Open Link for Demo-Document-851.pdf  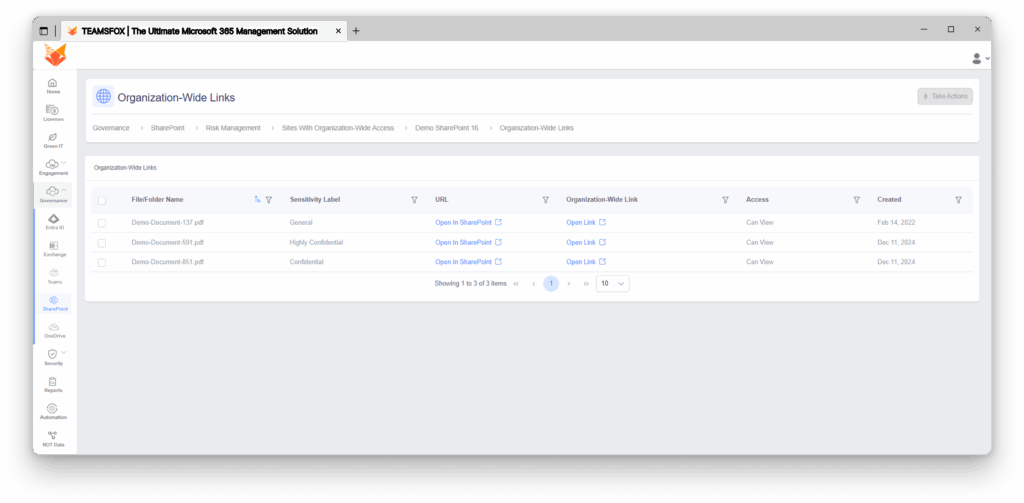(x=586, y=262)
